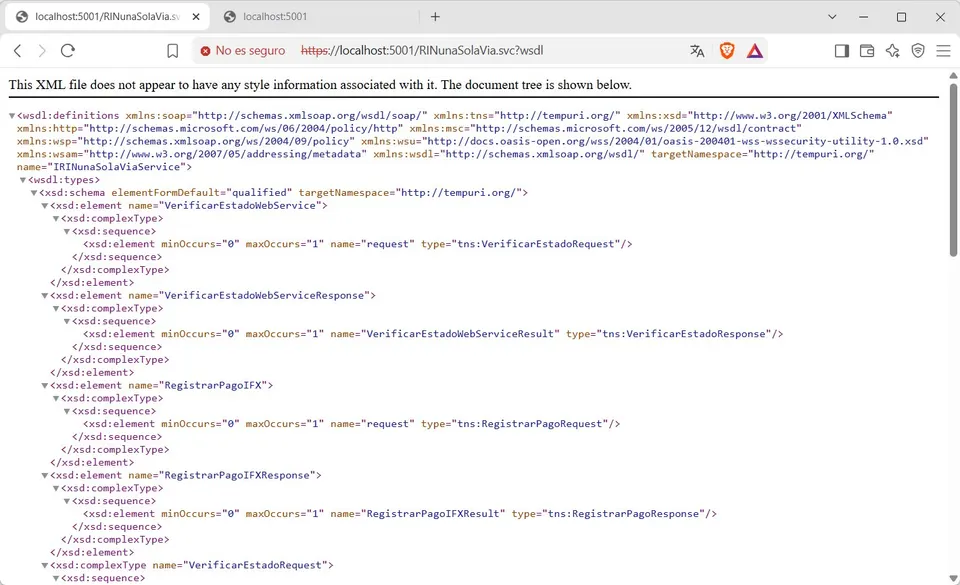Collapse sequence under VerificarEstadoWebServiceResponse
The width and height of the screenshot is (960, 585).
click(67, 321)
